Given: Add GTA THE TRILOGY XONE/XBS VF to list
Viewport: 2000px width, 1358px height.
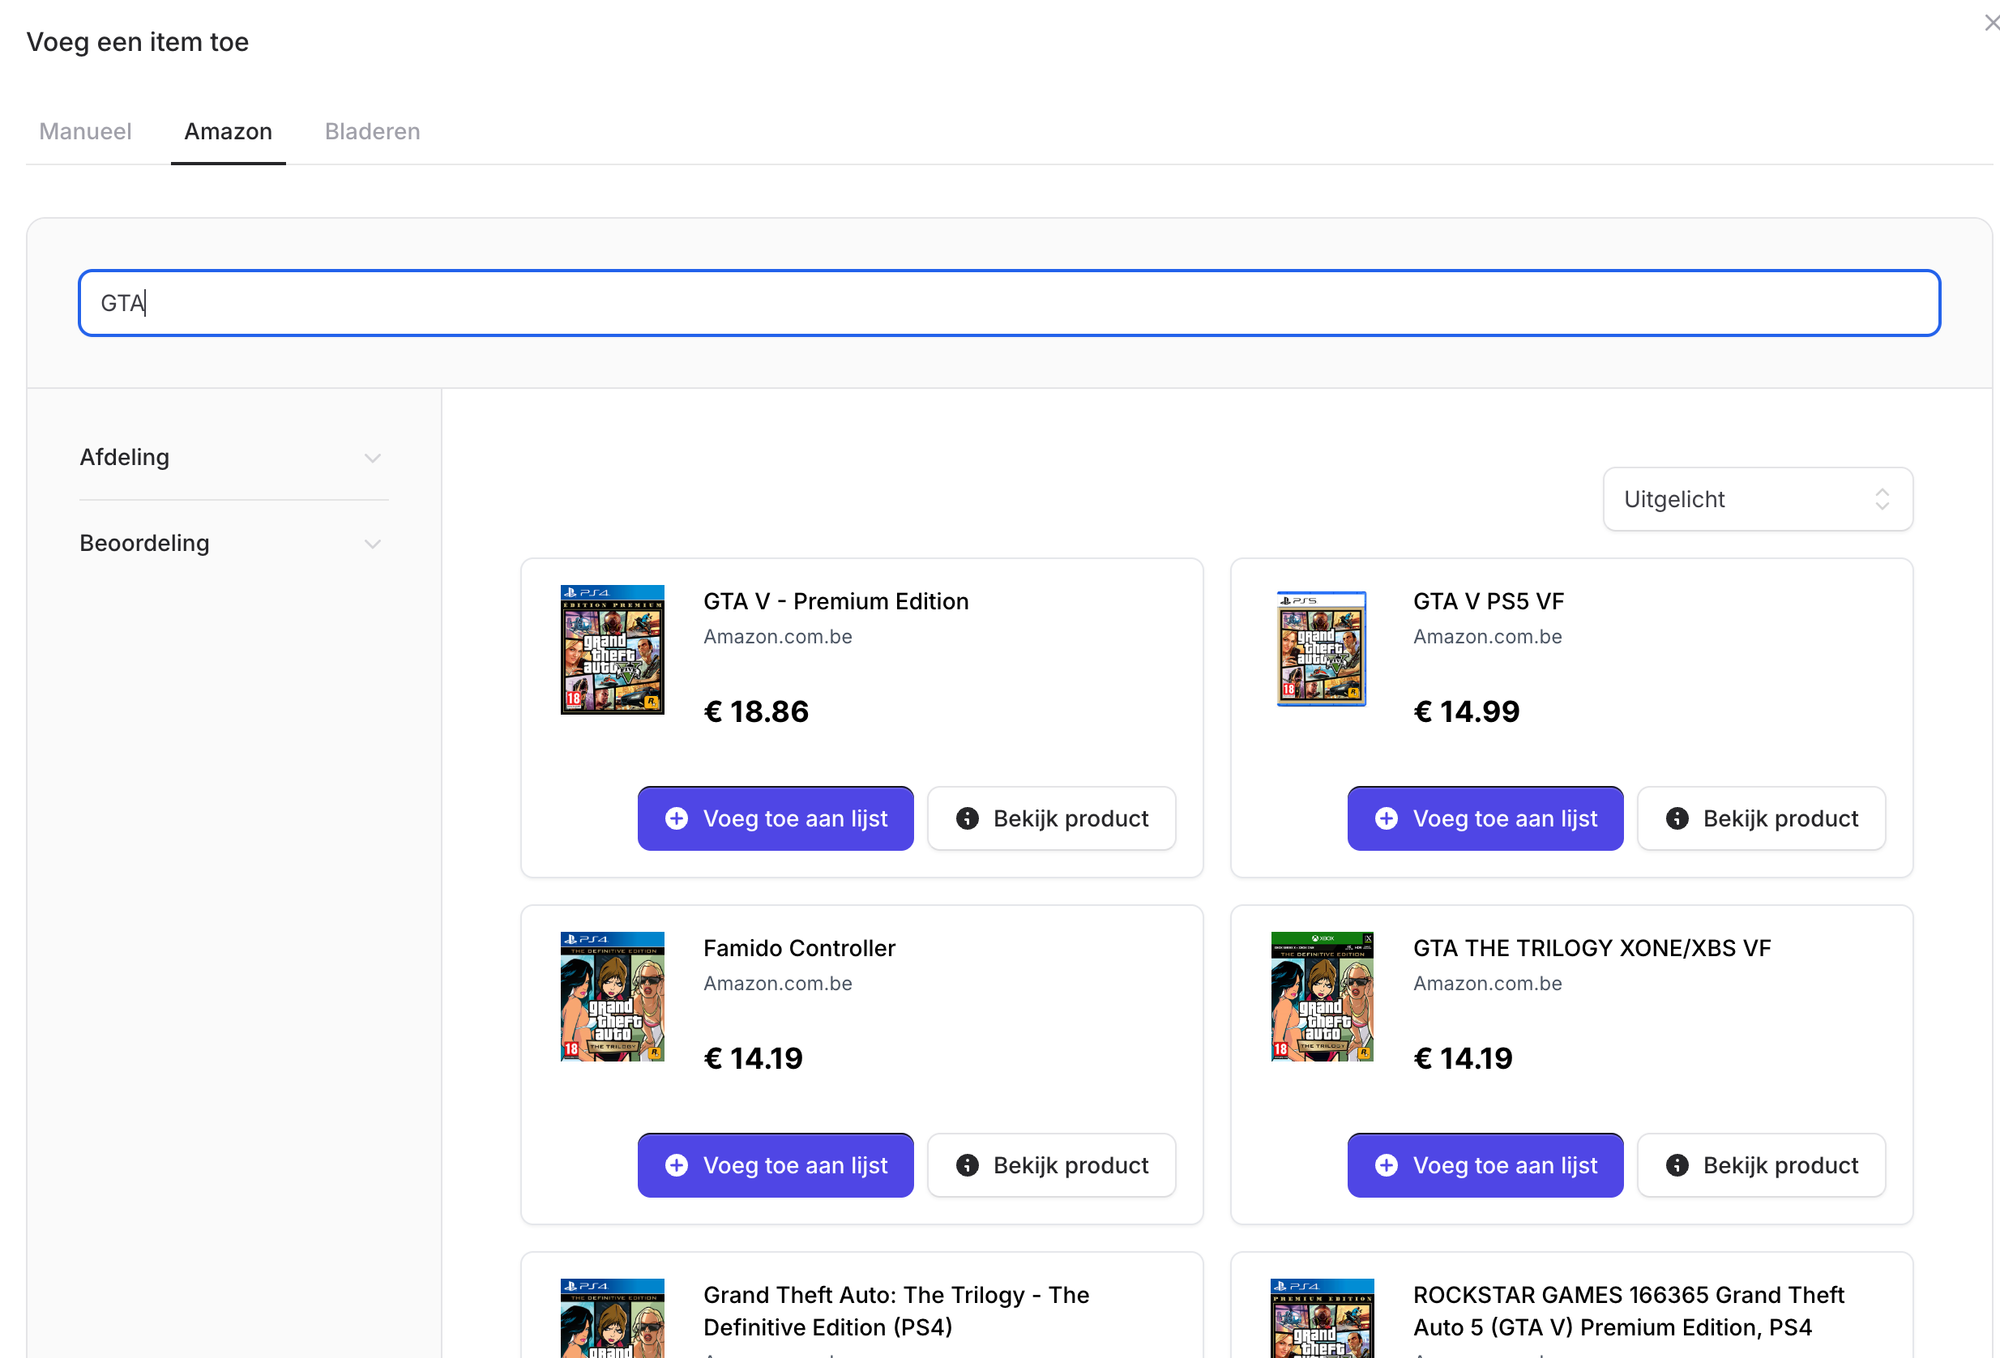Looking at the screenshot, I should (x=1484, y=1166).
